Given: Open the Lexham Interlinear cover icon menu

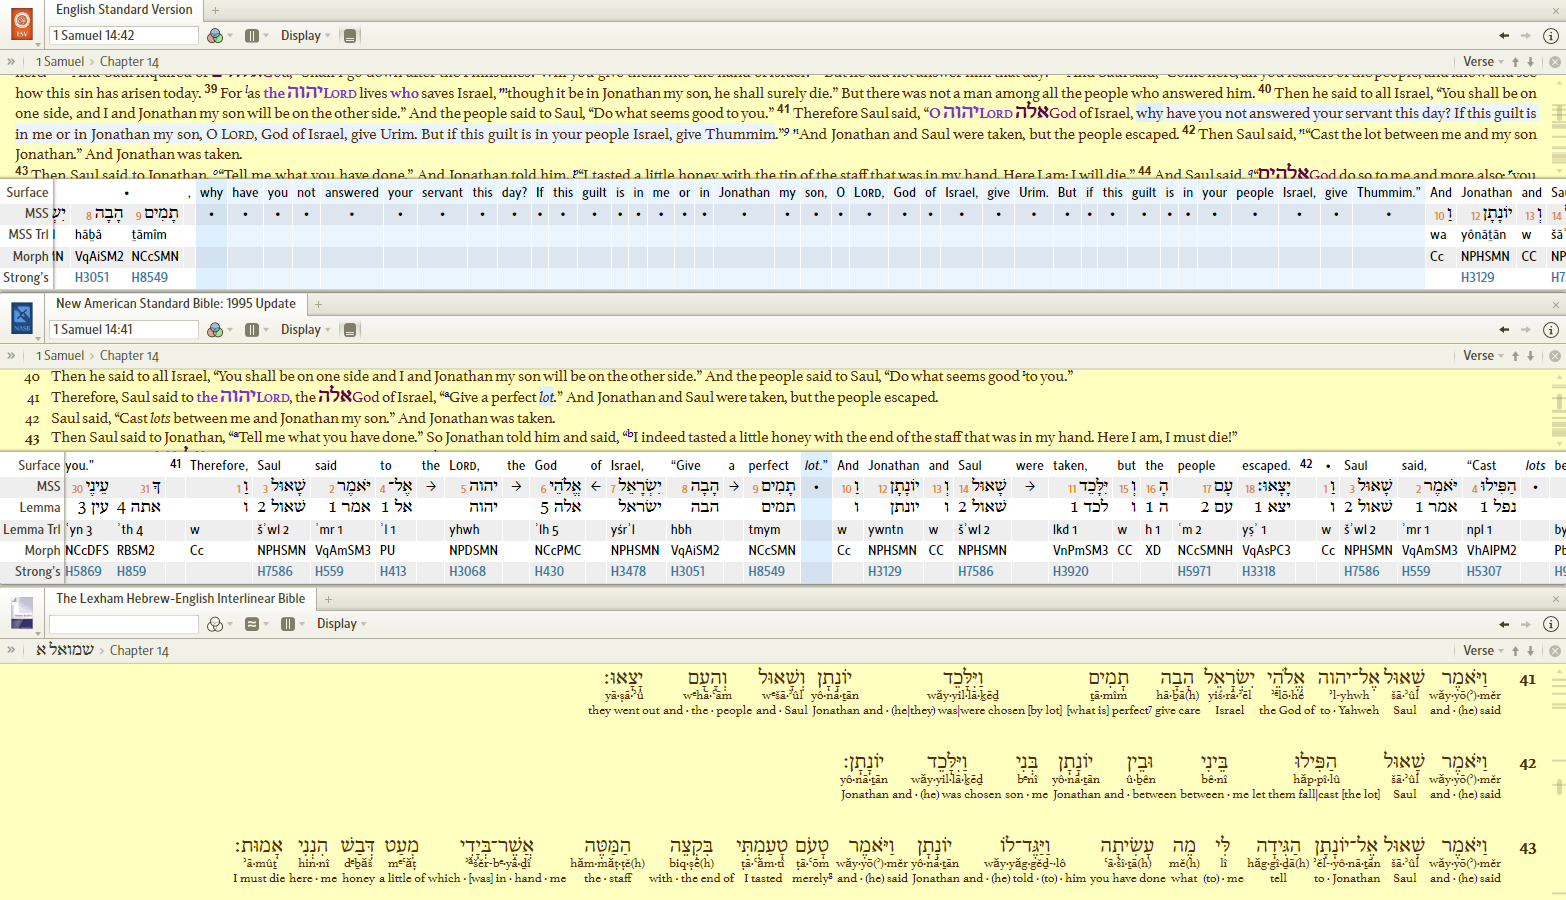Looking at the screenshot, I should [22, 612].
